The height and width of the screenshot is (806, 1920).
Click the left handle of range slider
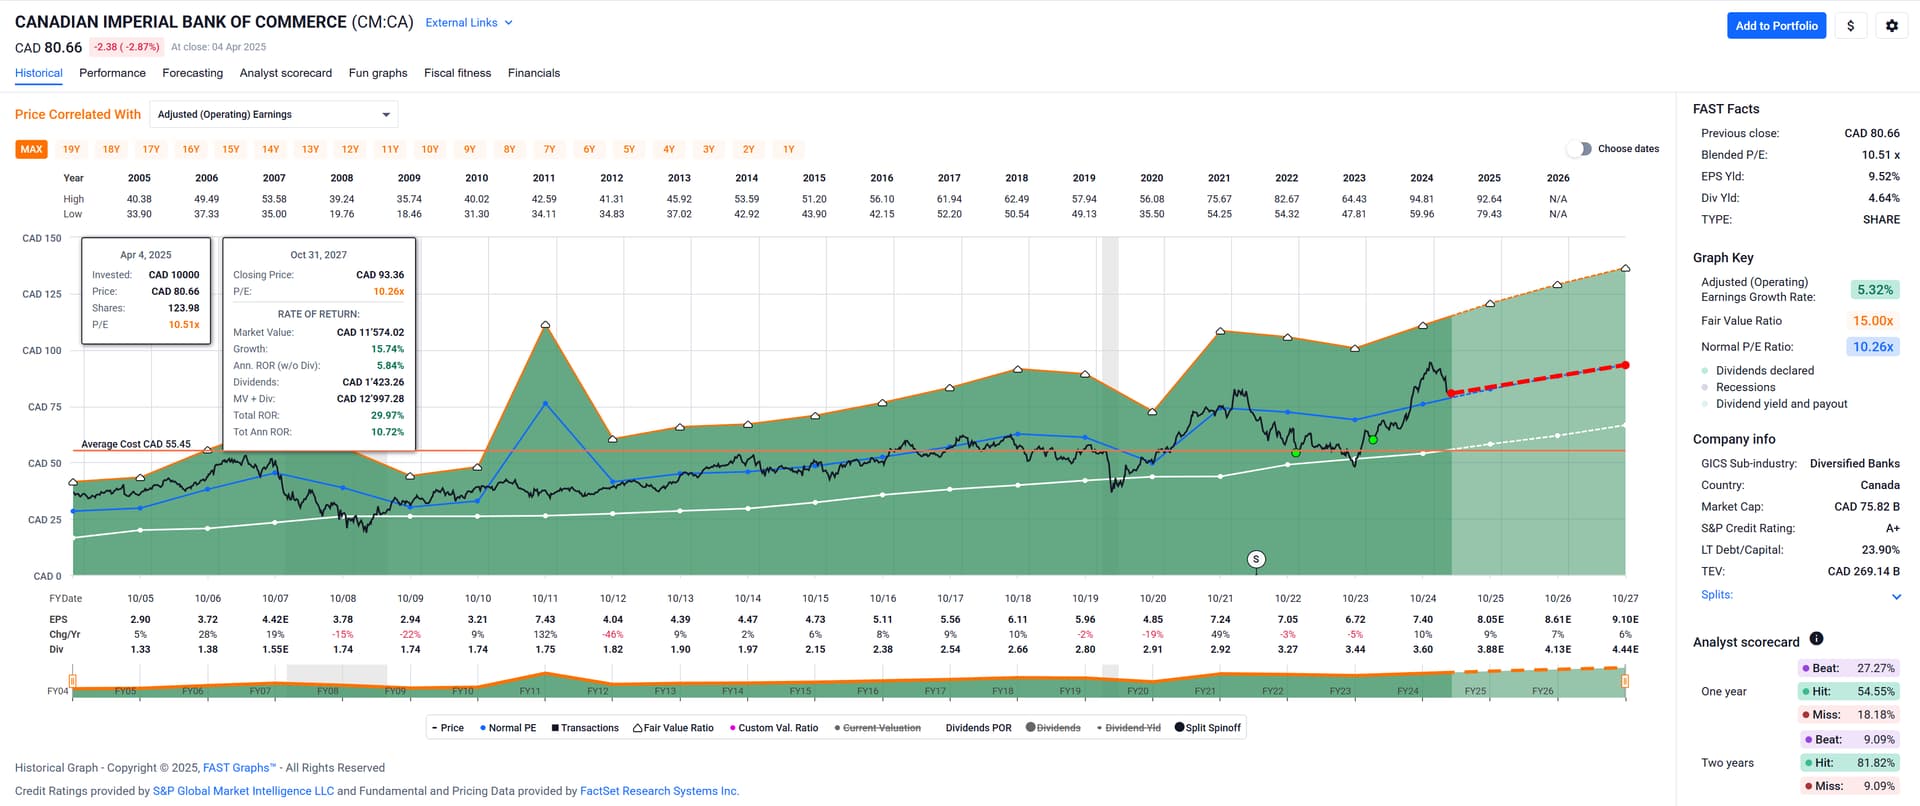[x=73, y=682]
